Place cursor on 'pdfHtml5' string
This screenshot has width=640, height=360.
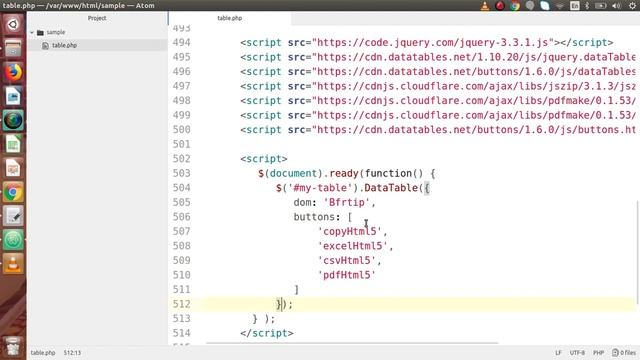click(x=347, y=275)
